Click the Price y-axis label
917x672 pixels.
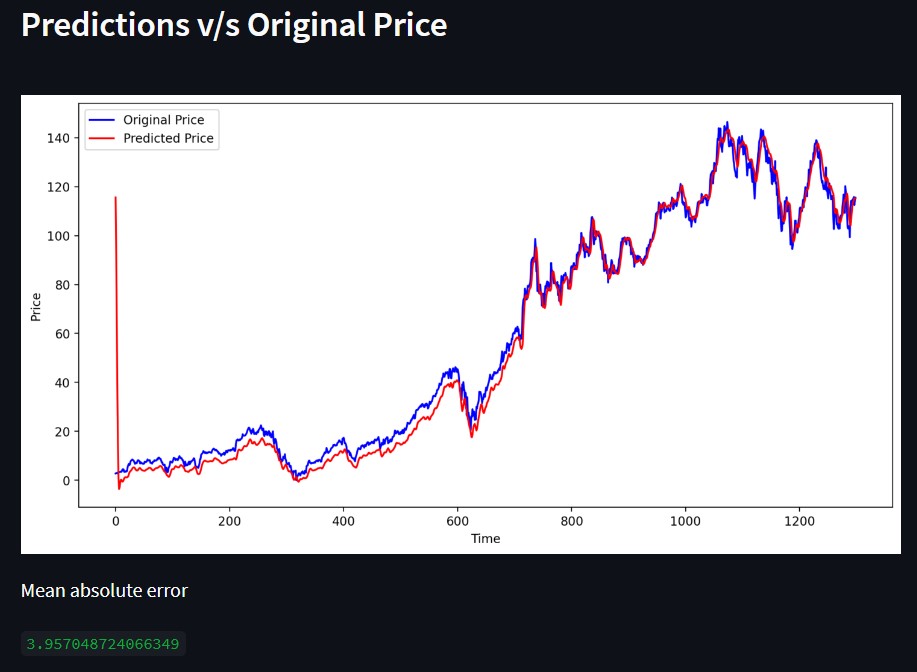[x=36, y=307]
